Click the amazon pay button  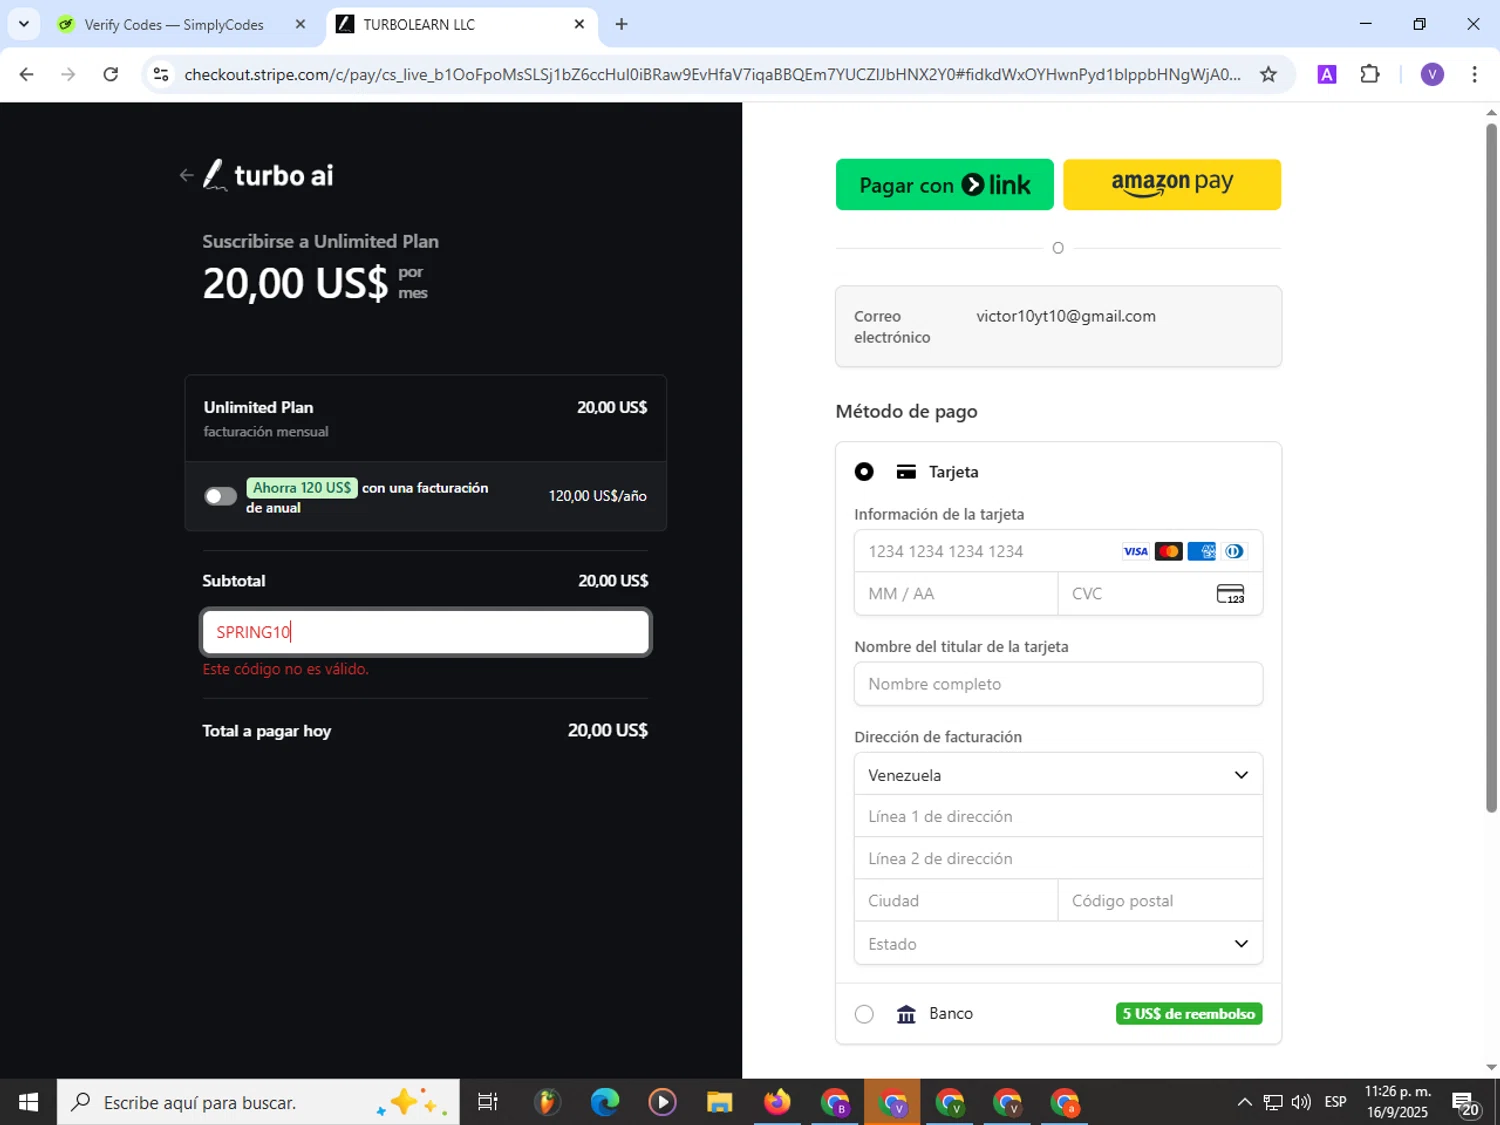(1172, 185)
